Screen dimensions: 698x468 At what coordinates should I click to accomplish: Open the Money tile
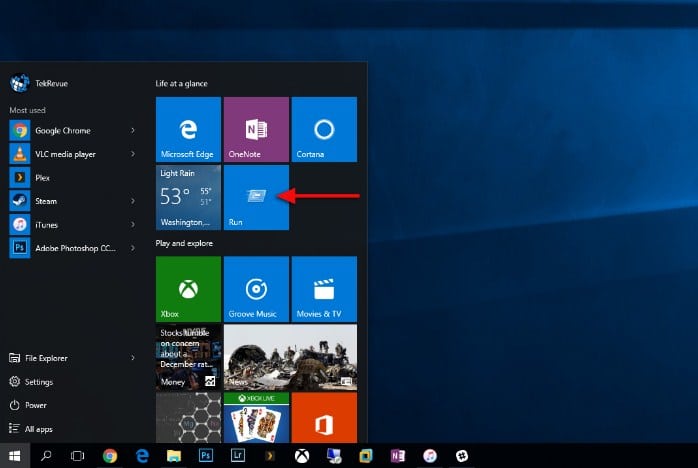click(188, 357)
